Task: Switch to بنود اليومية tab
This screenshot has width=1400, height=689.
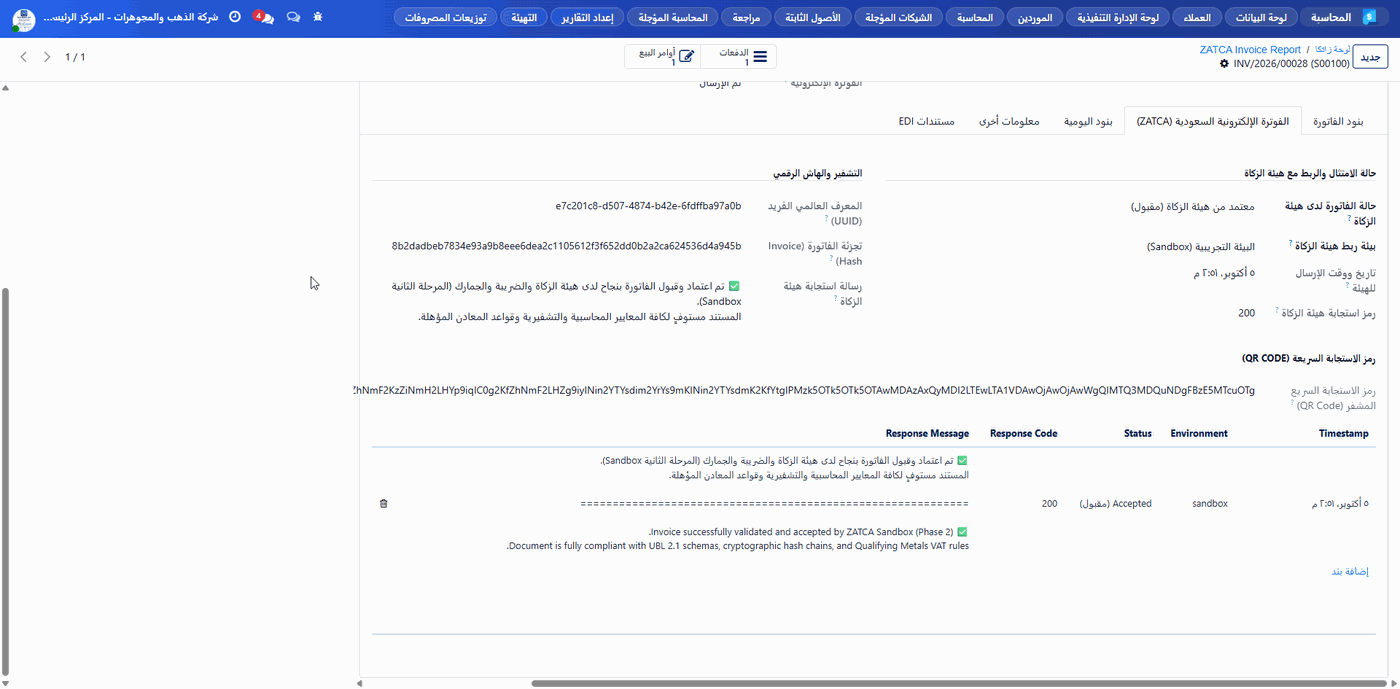Action: coord(1088,121)
